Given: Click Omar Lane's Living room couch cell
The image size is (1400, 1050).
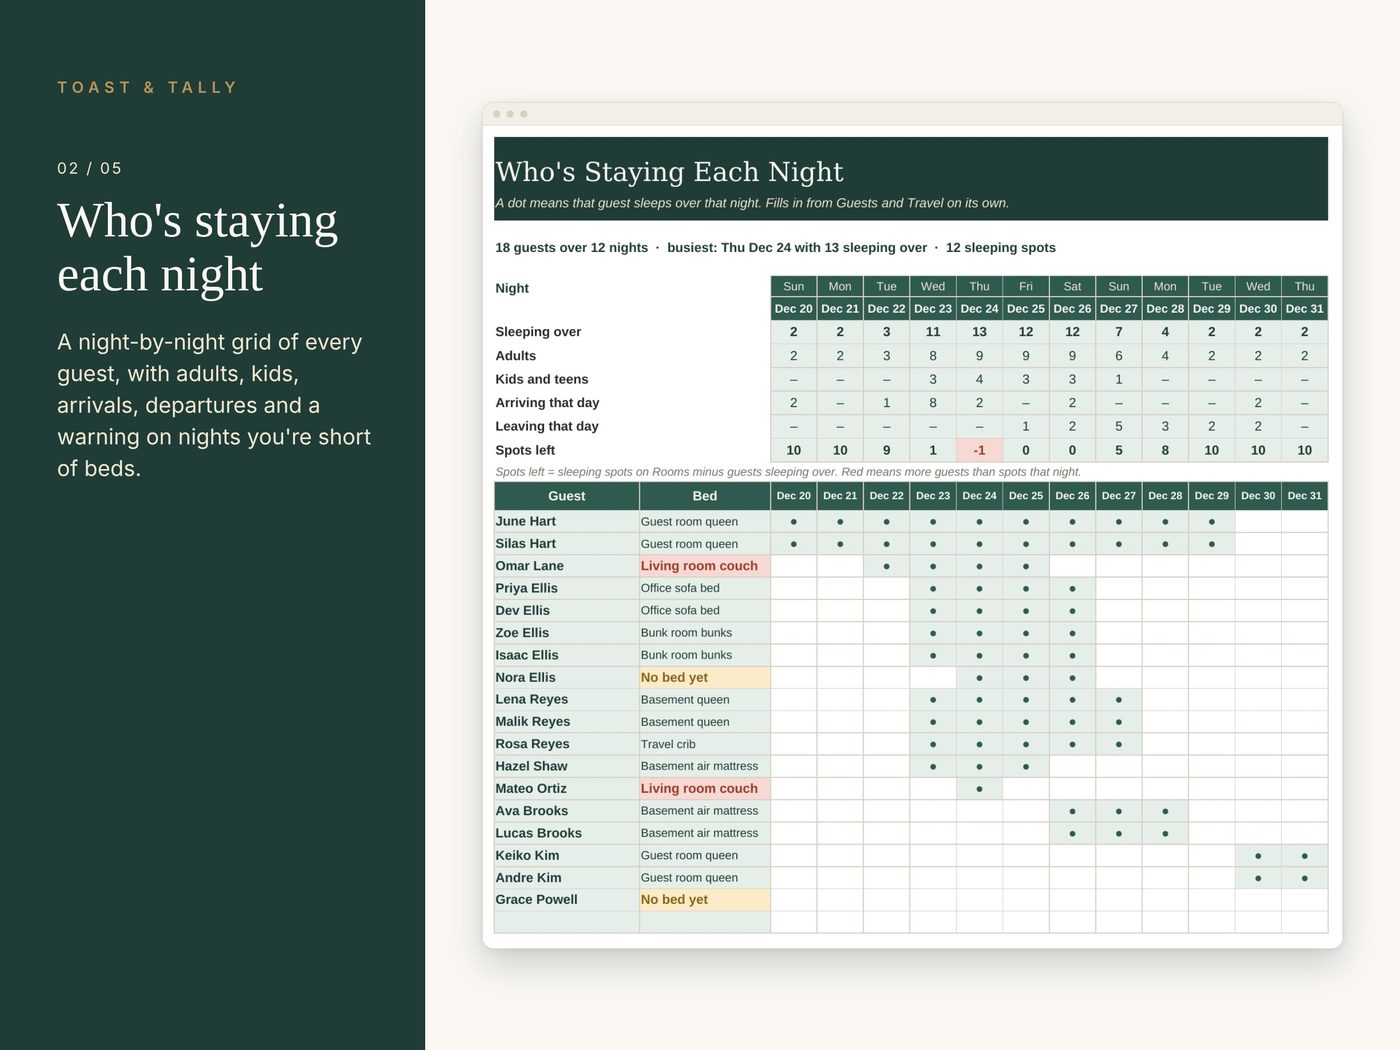Looking at the screenshot, I should tap(705, 566).
